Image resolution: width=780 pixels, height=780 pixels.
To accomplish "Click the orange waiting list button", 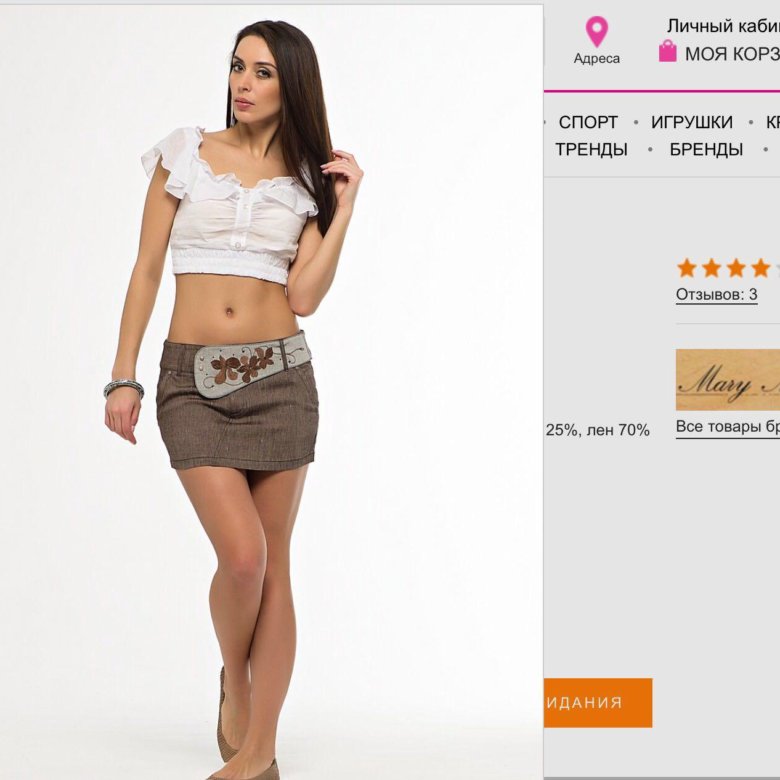I will point(598,702).
